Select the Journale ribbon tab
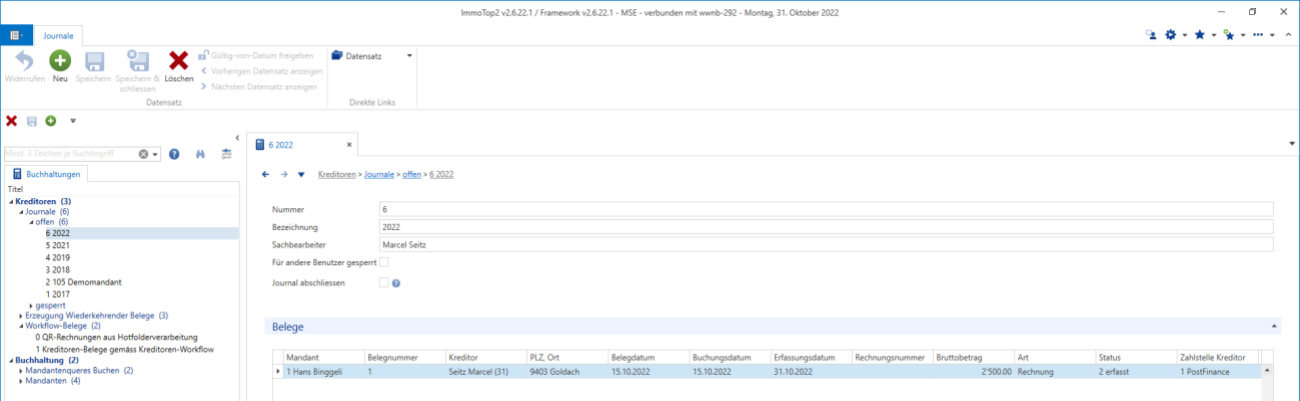1300x401 pixels. [59, 35]
